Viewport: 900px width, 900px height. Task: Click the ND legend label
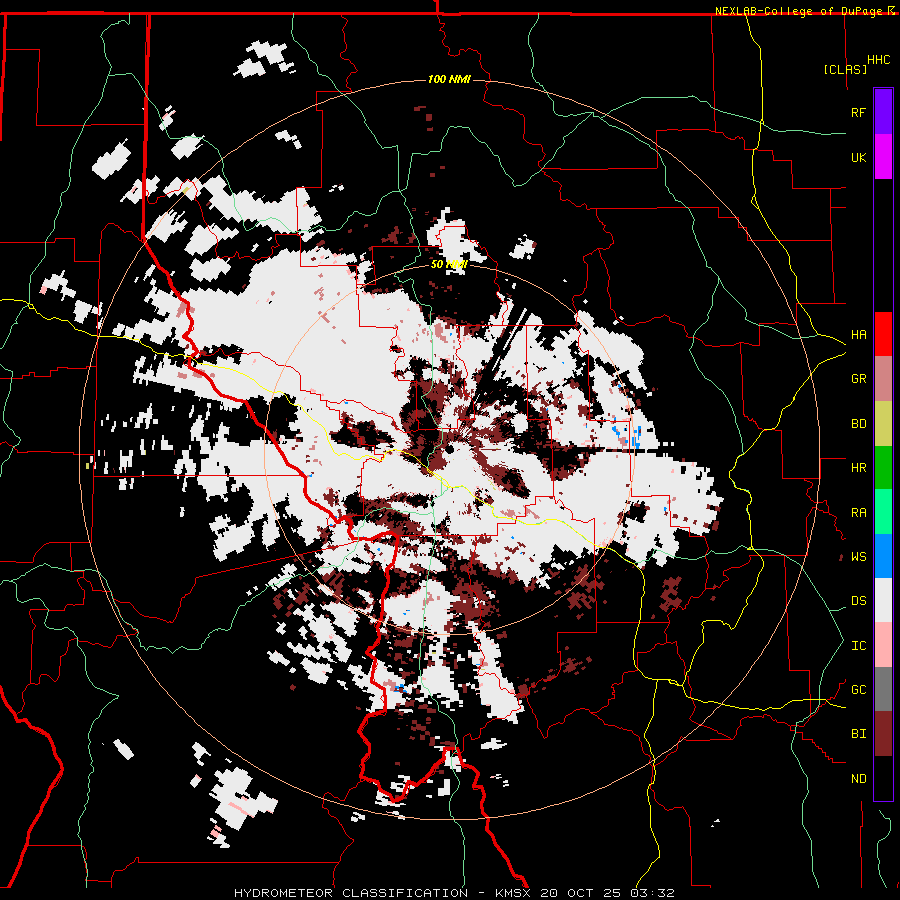coord(858,779)
